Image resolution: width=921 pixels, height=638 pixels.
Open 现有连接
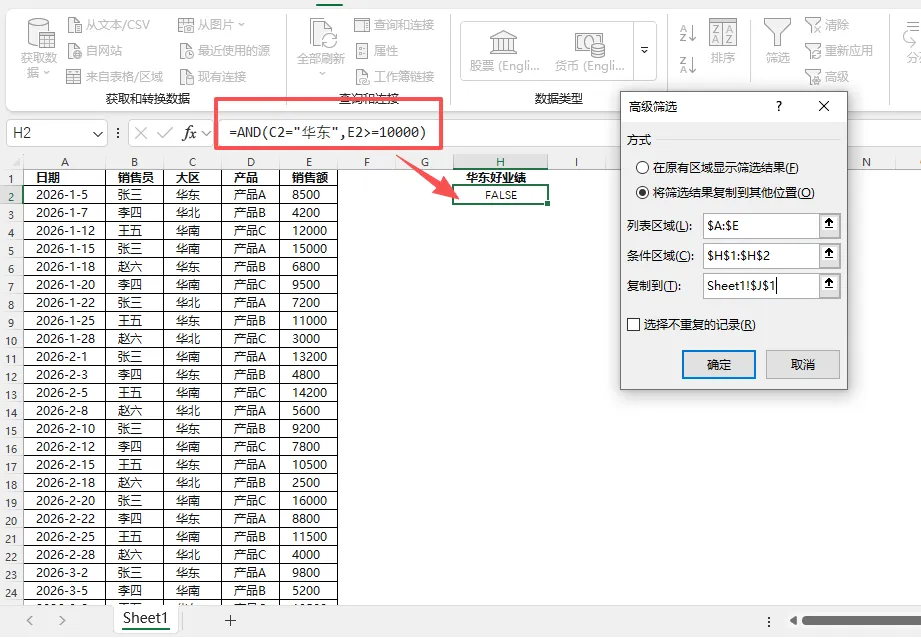coord(213,76)
